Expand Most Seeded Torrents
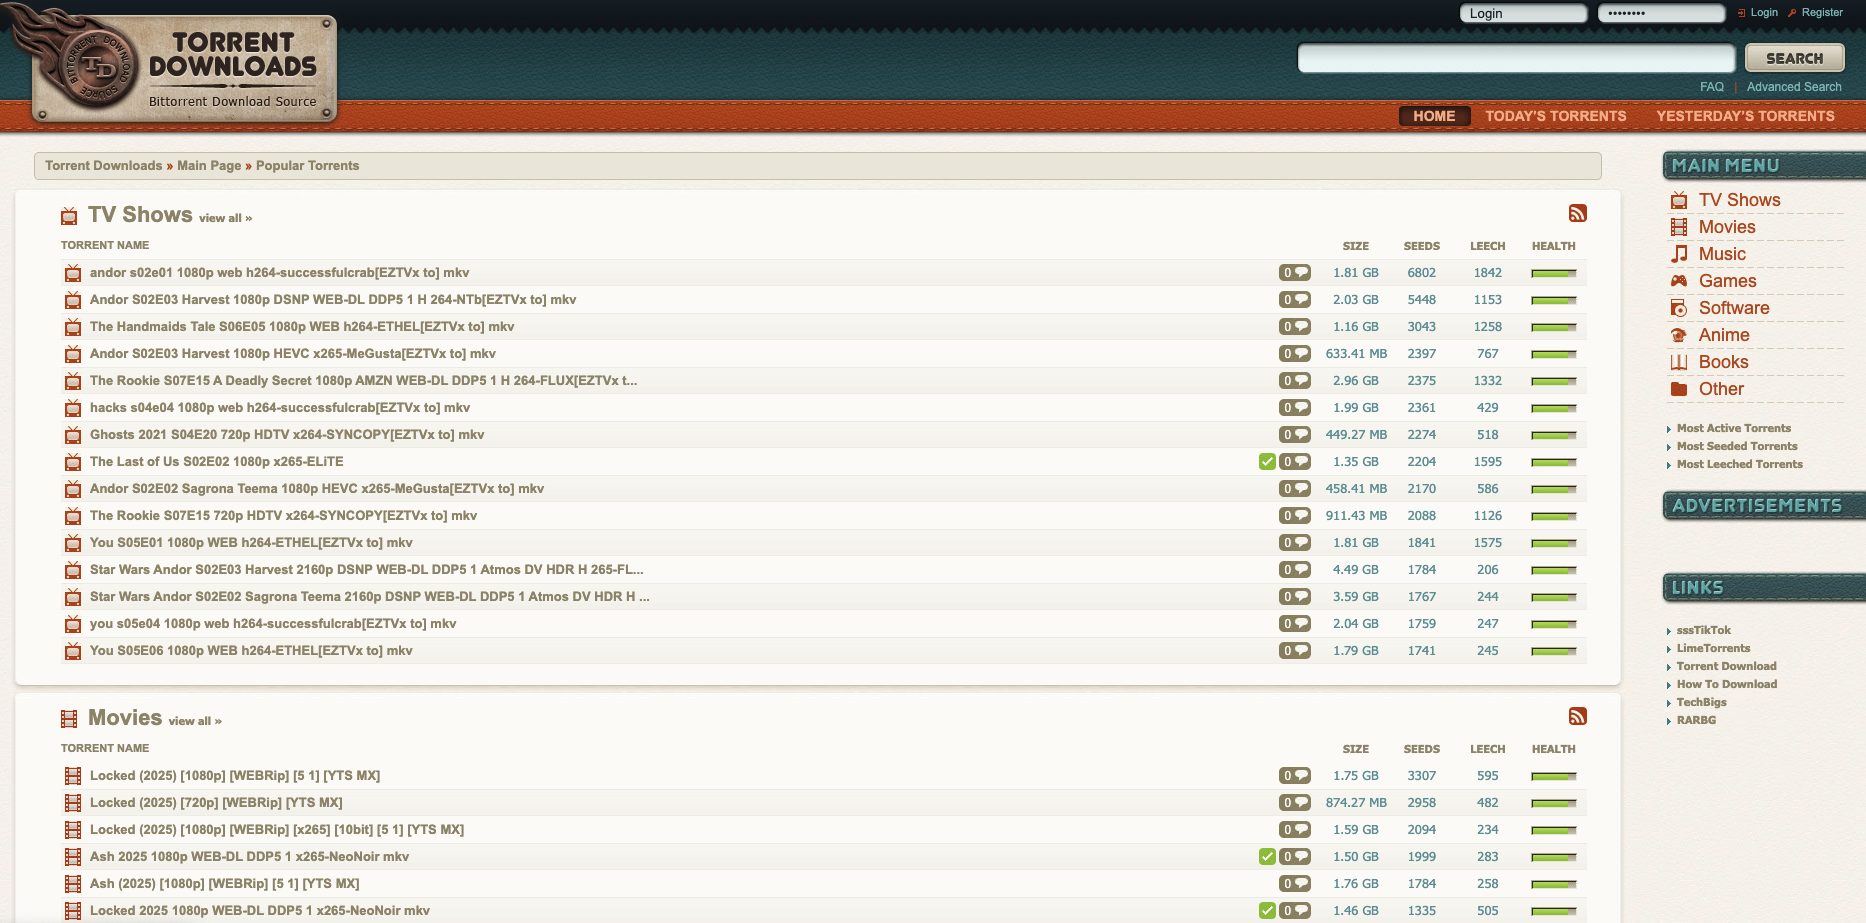The image size is (1866, 923). coord(1737,446)
